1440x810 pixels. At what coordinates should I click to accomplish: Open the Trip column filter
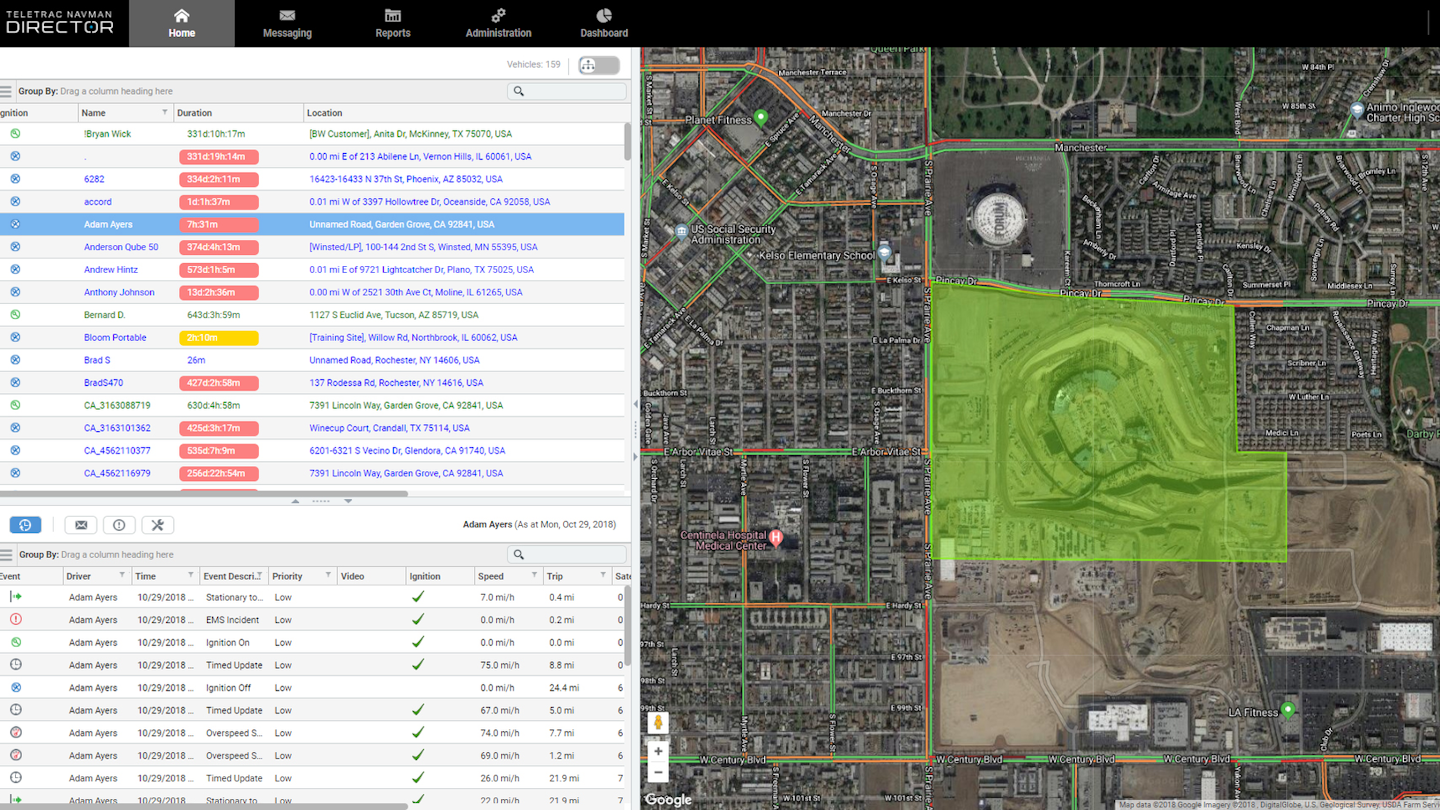pos(603,576)
